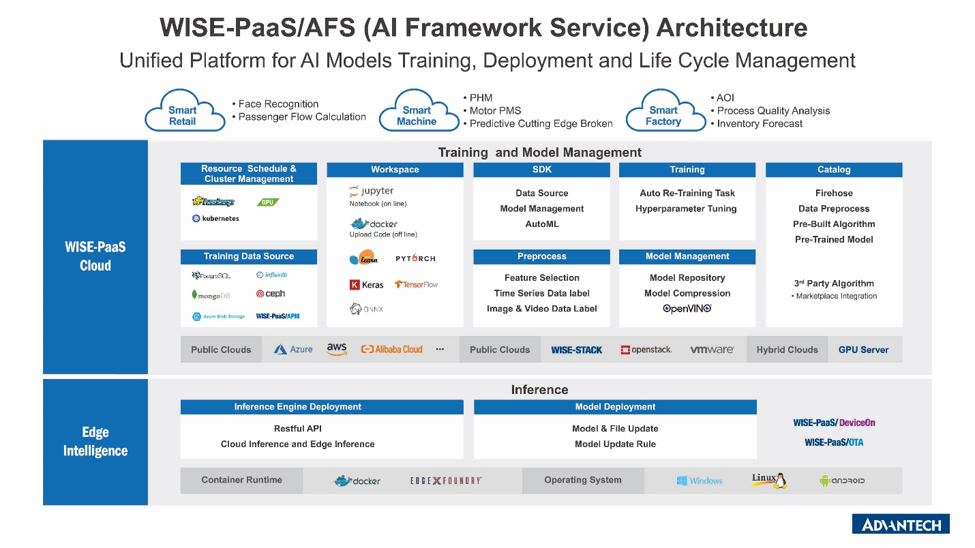Click the Azure logo in cloud bar
Viewport: 975px width, 548px height.
(x=293, y=350)
